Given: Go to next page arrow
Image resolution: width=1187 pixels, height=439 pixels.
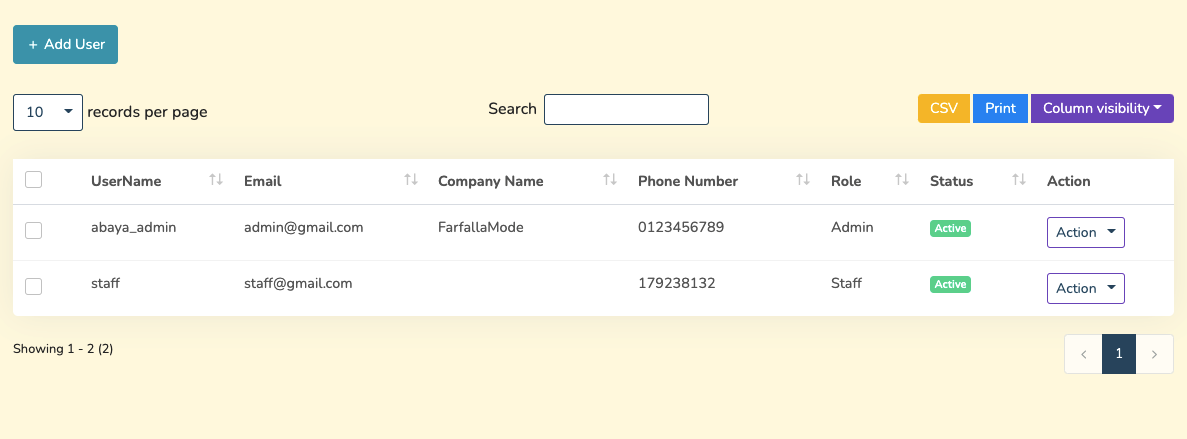Looking at the screenshot, I should (x=1155, y=354).
